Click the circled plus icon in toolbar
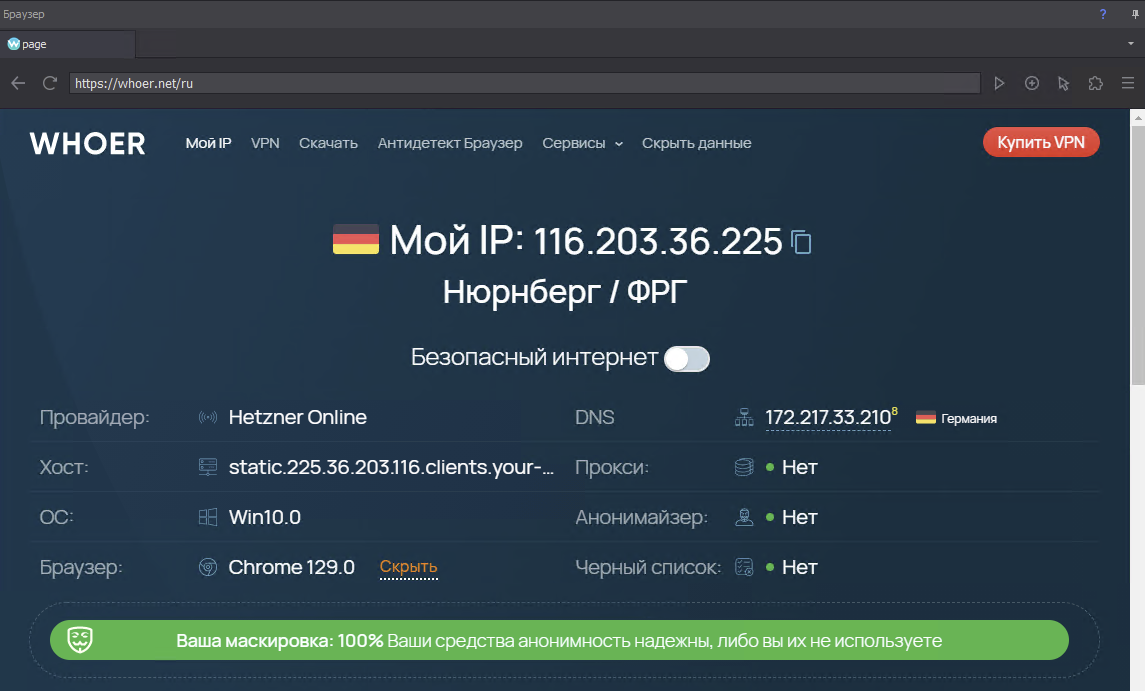 point(1032,83)
